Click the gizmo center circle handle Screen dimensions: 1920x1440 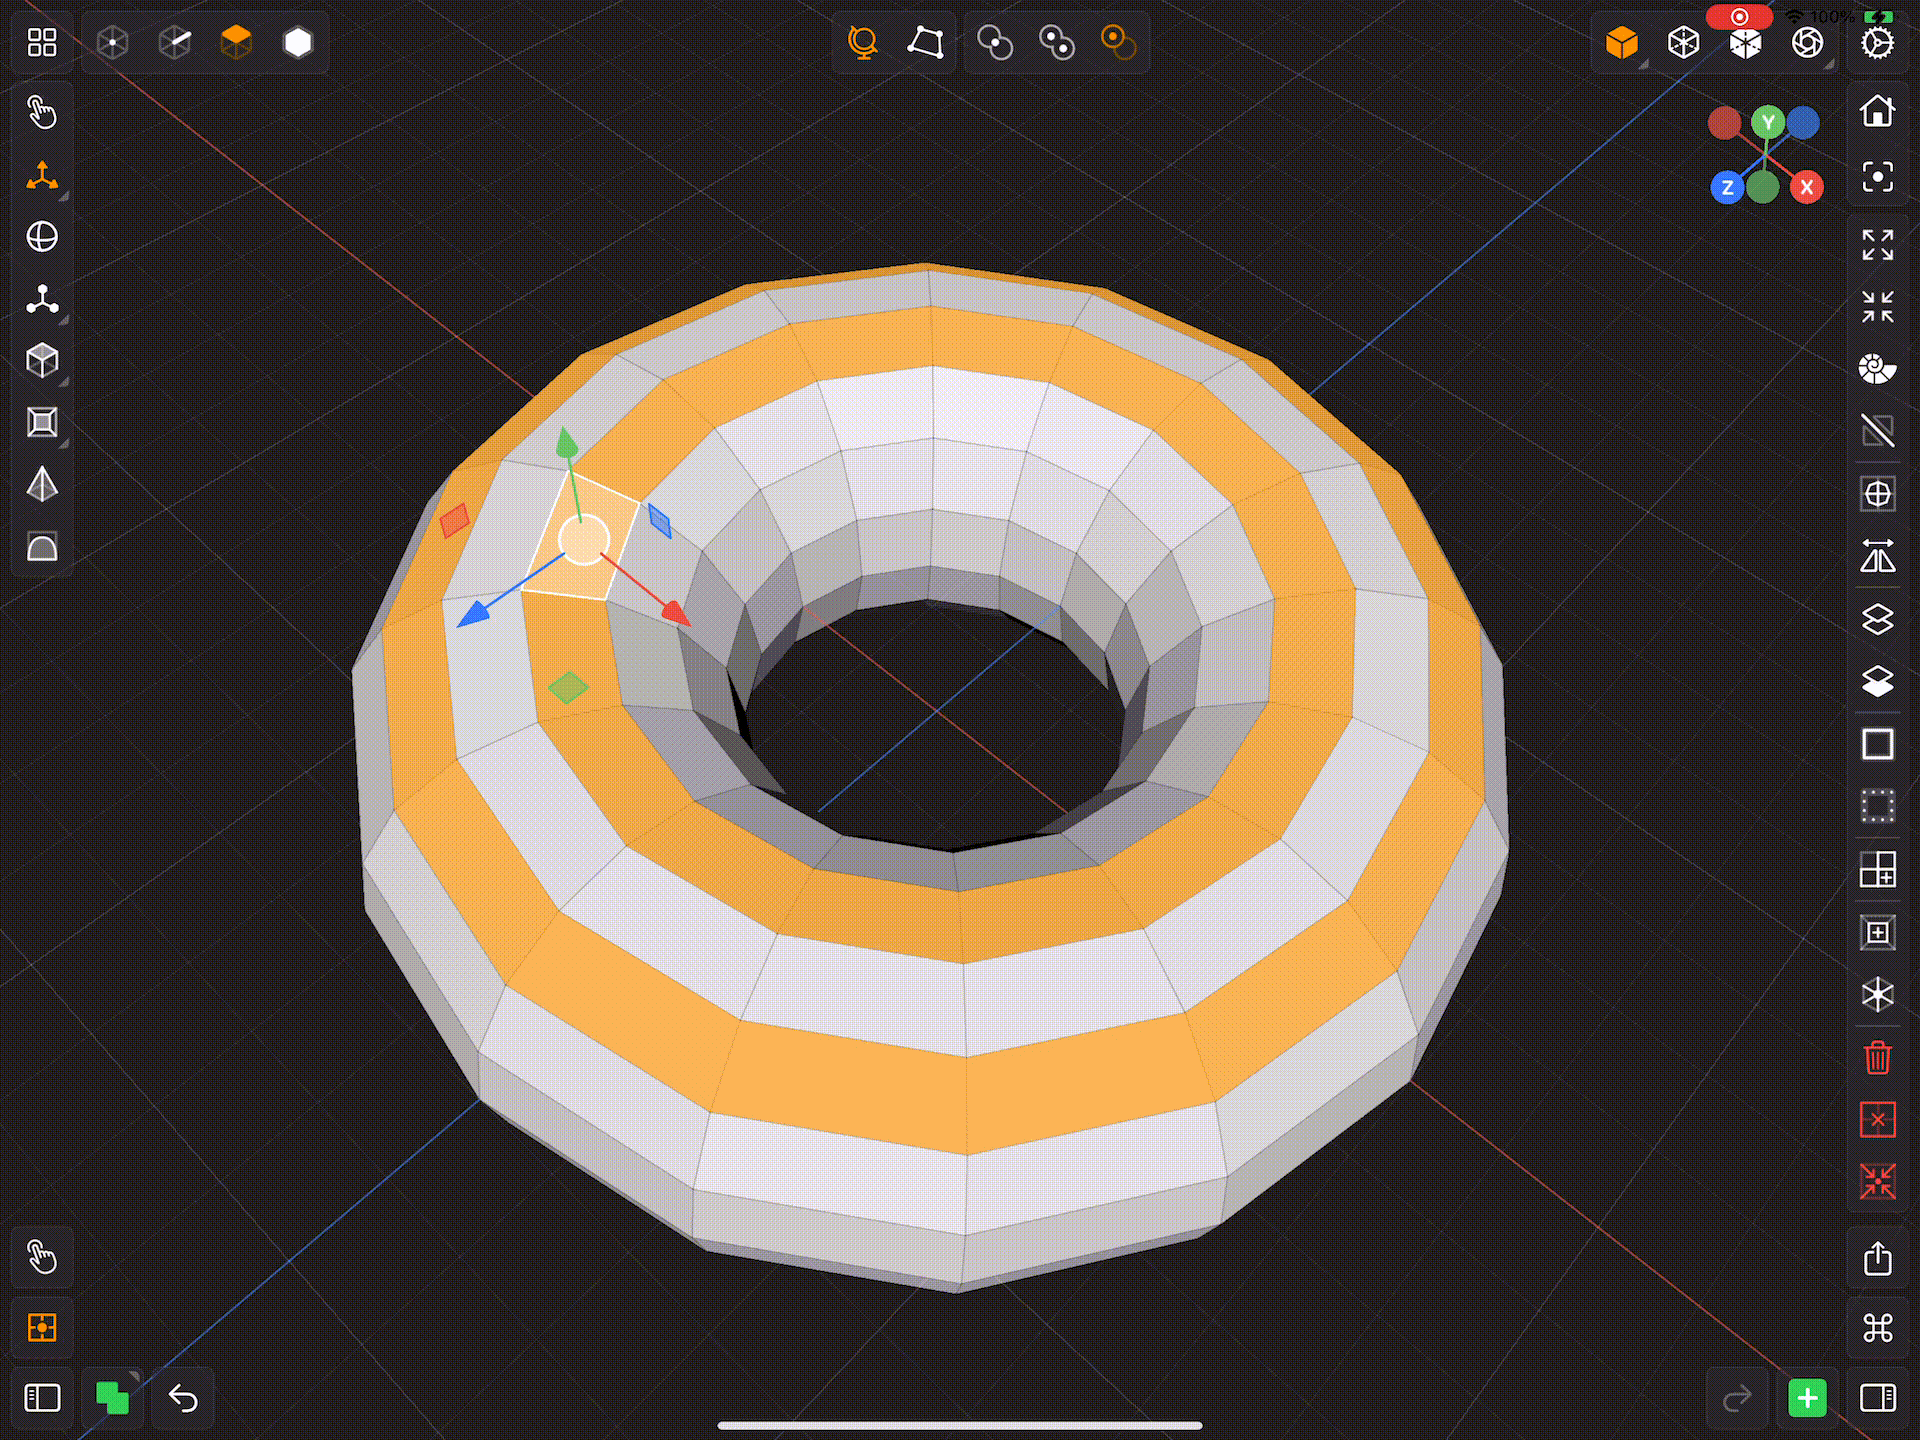(x=584, y=540)
